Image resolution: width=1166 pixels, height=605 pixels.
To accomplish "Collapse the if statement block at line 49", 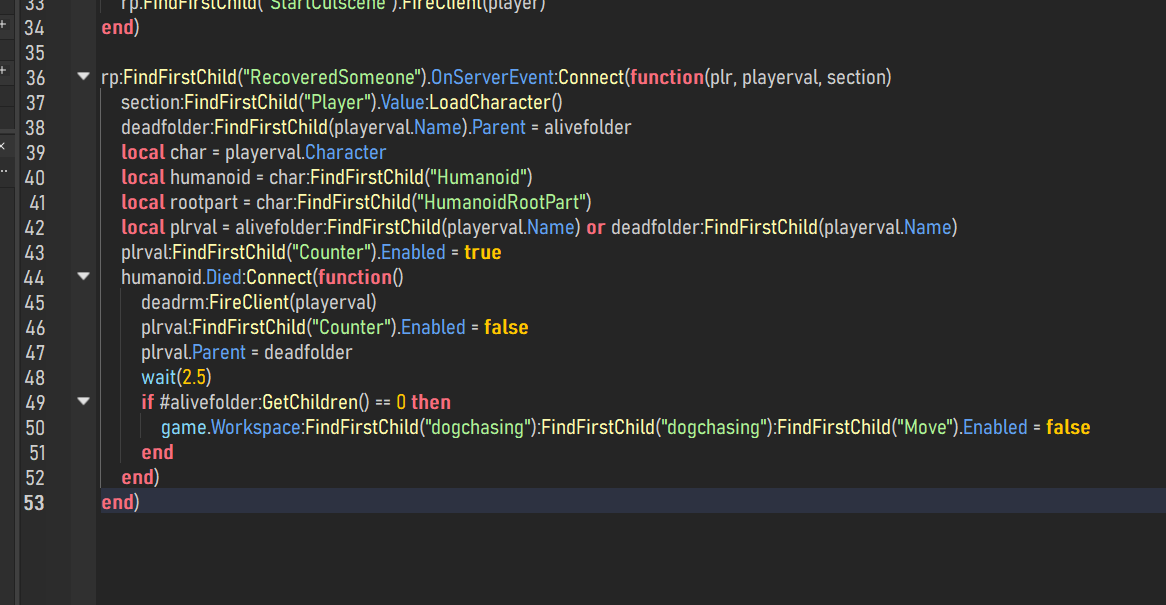I will [83, 401].
